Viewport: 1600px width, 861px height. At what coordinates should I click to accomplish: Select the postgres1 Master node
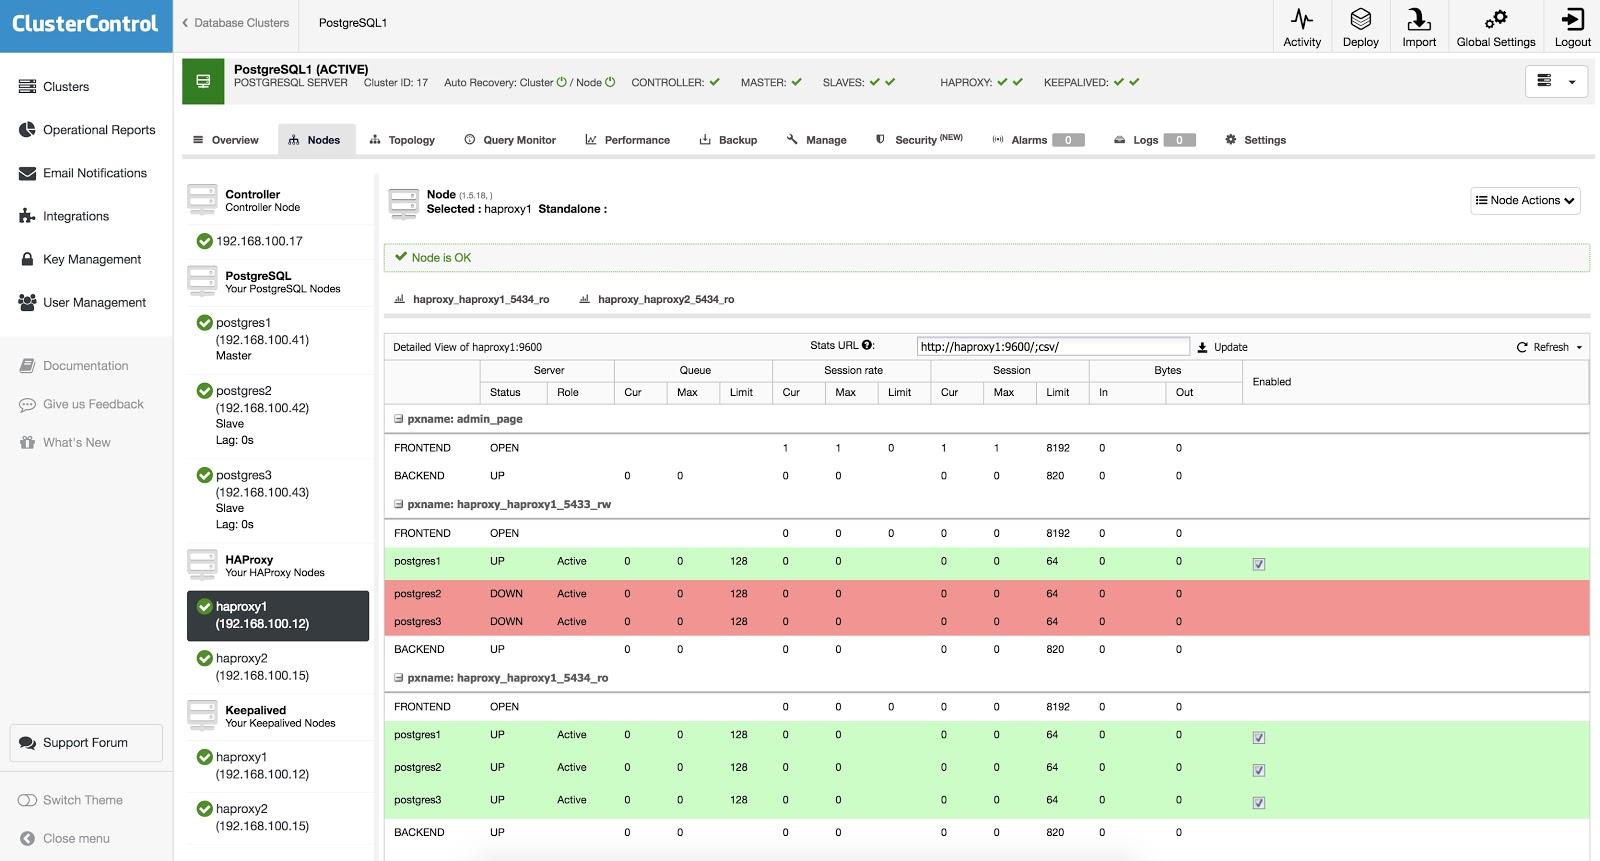277,339
